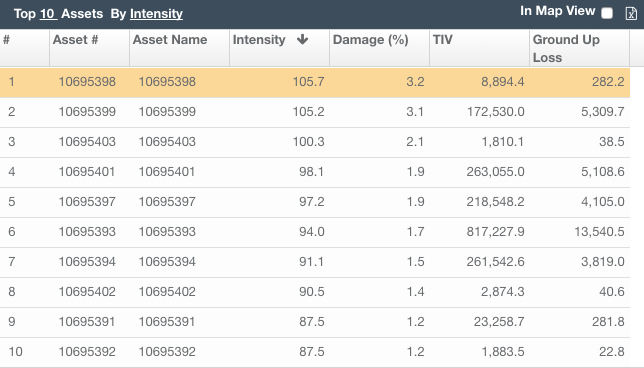The height and width of the screenshot is (368, 644).
Task: Select asset number 10695394
Action: click(x=87, y=262)
